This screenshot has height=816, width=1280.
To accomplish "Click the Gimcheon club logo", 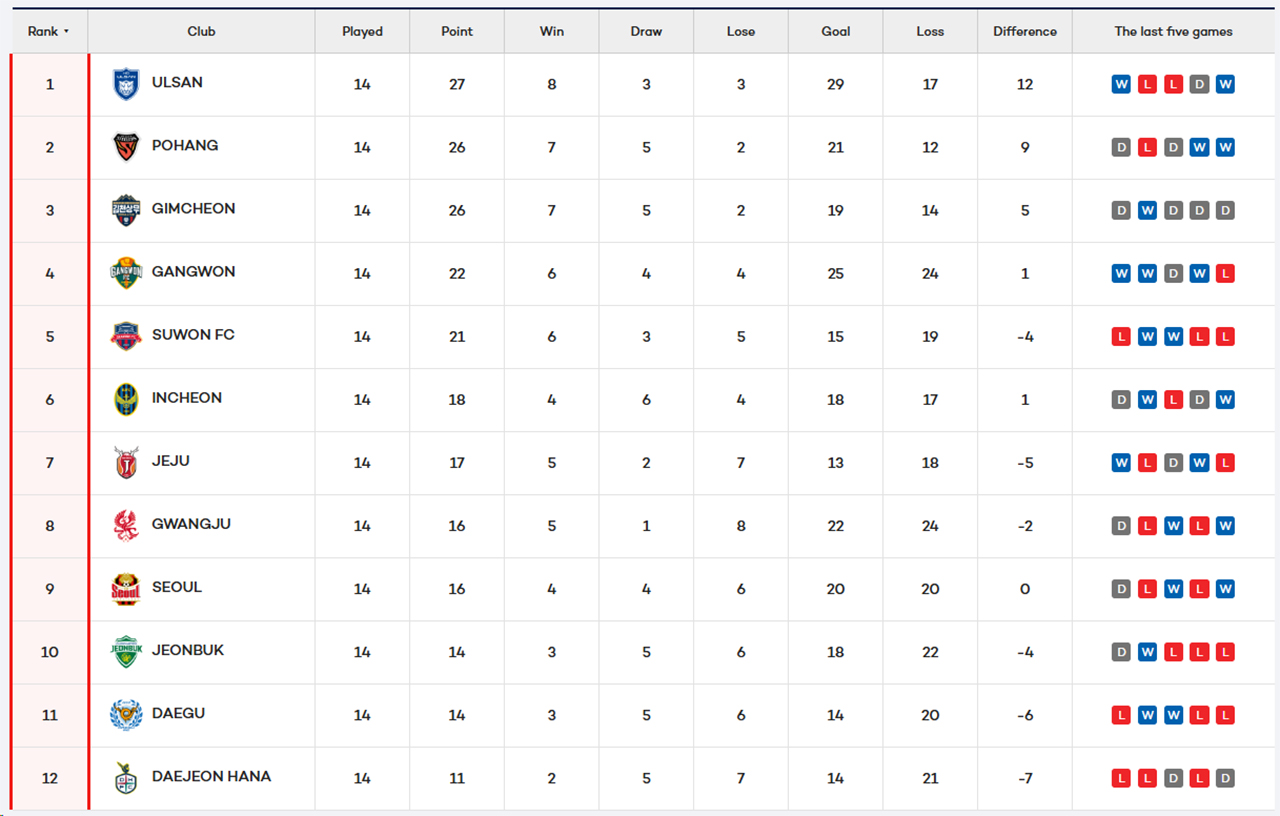I will click(126, 210).
